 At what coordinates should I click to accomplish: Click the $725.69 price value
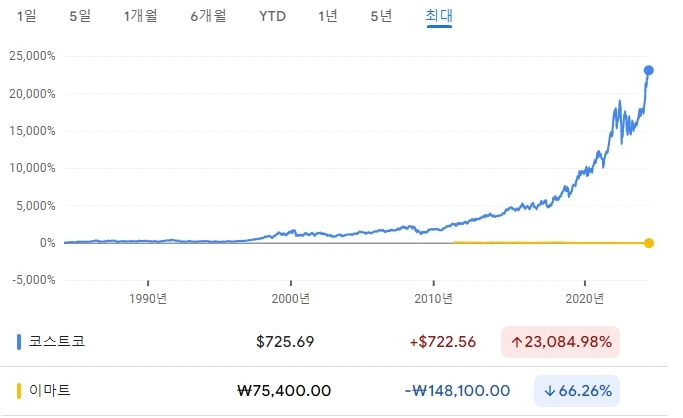285,342
